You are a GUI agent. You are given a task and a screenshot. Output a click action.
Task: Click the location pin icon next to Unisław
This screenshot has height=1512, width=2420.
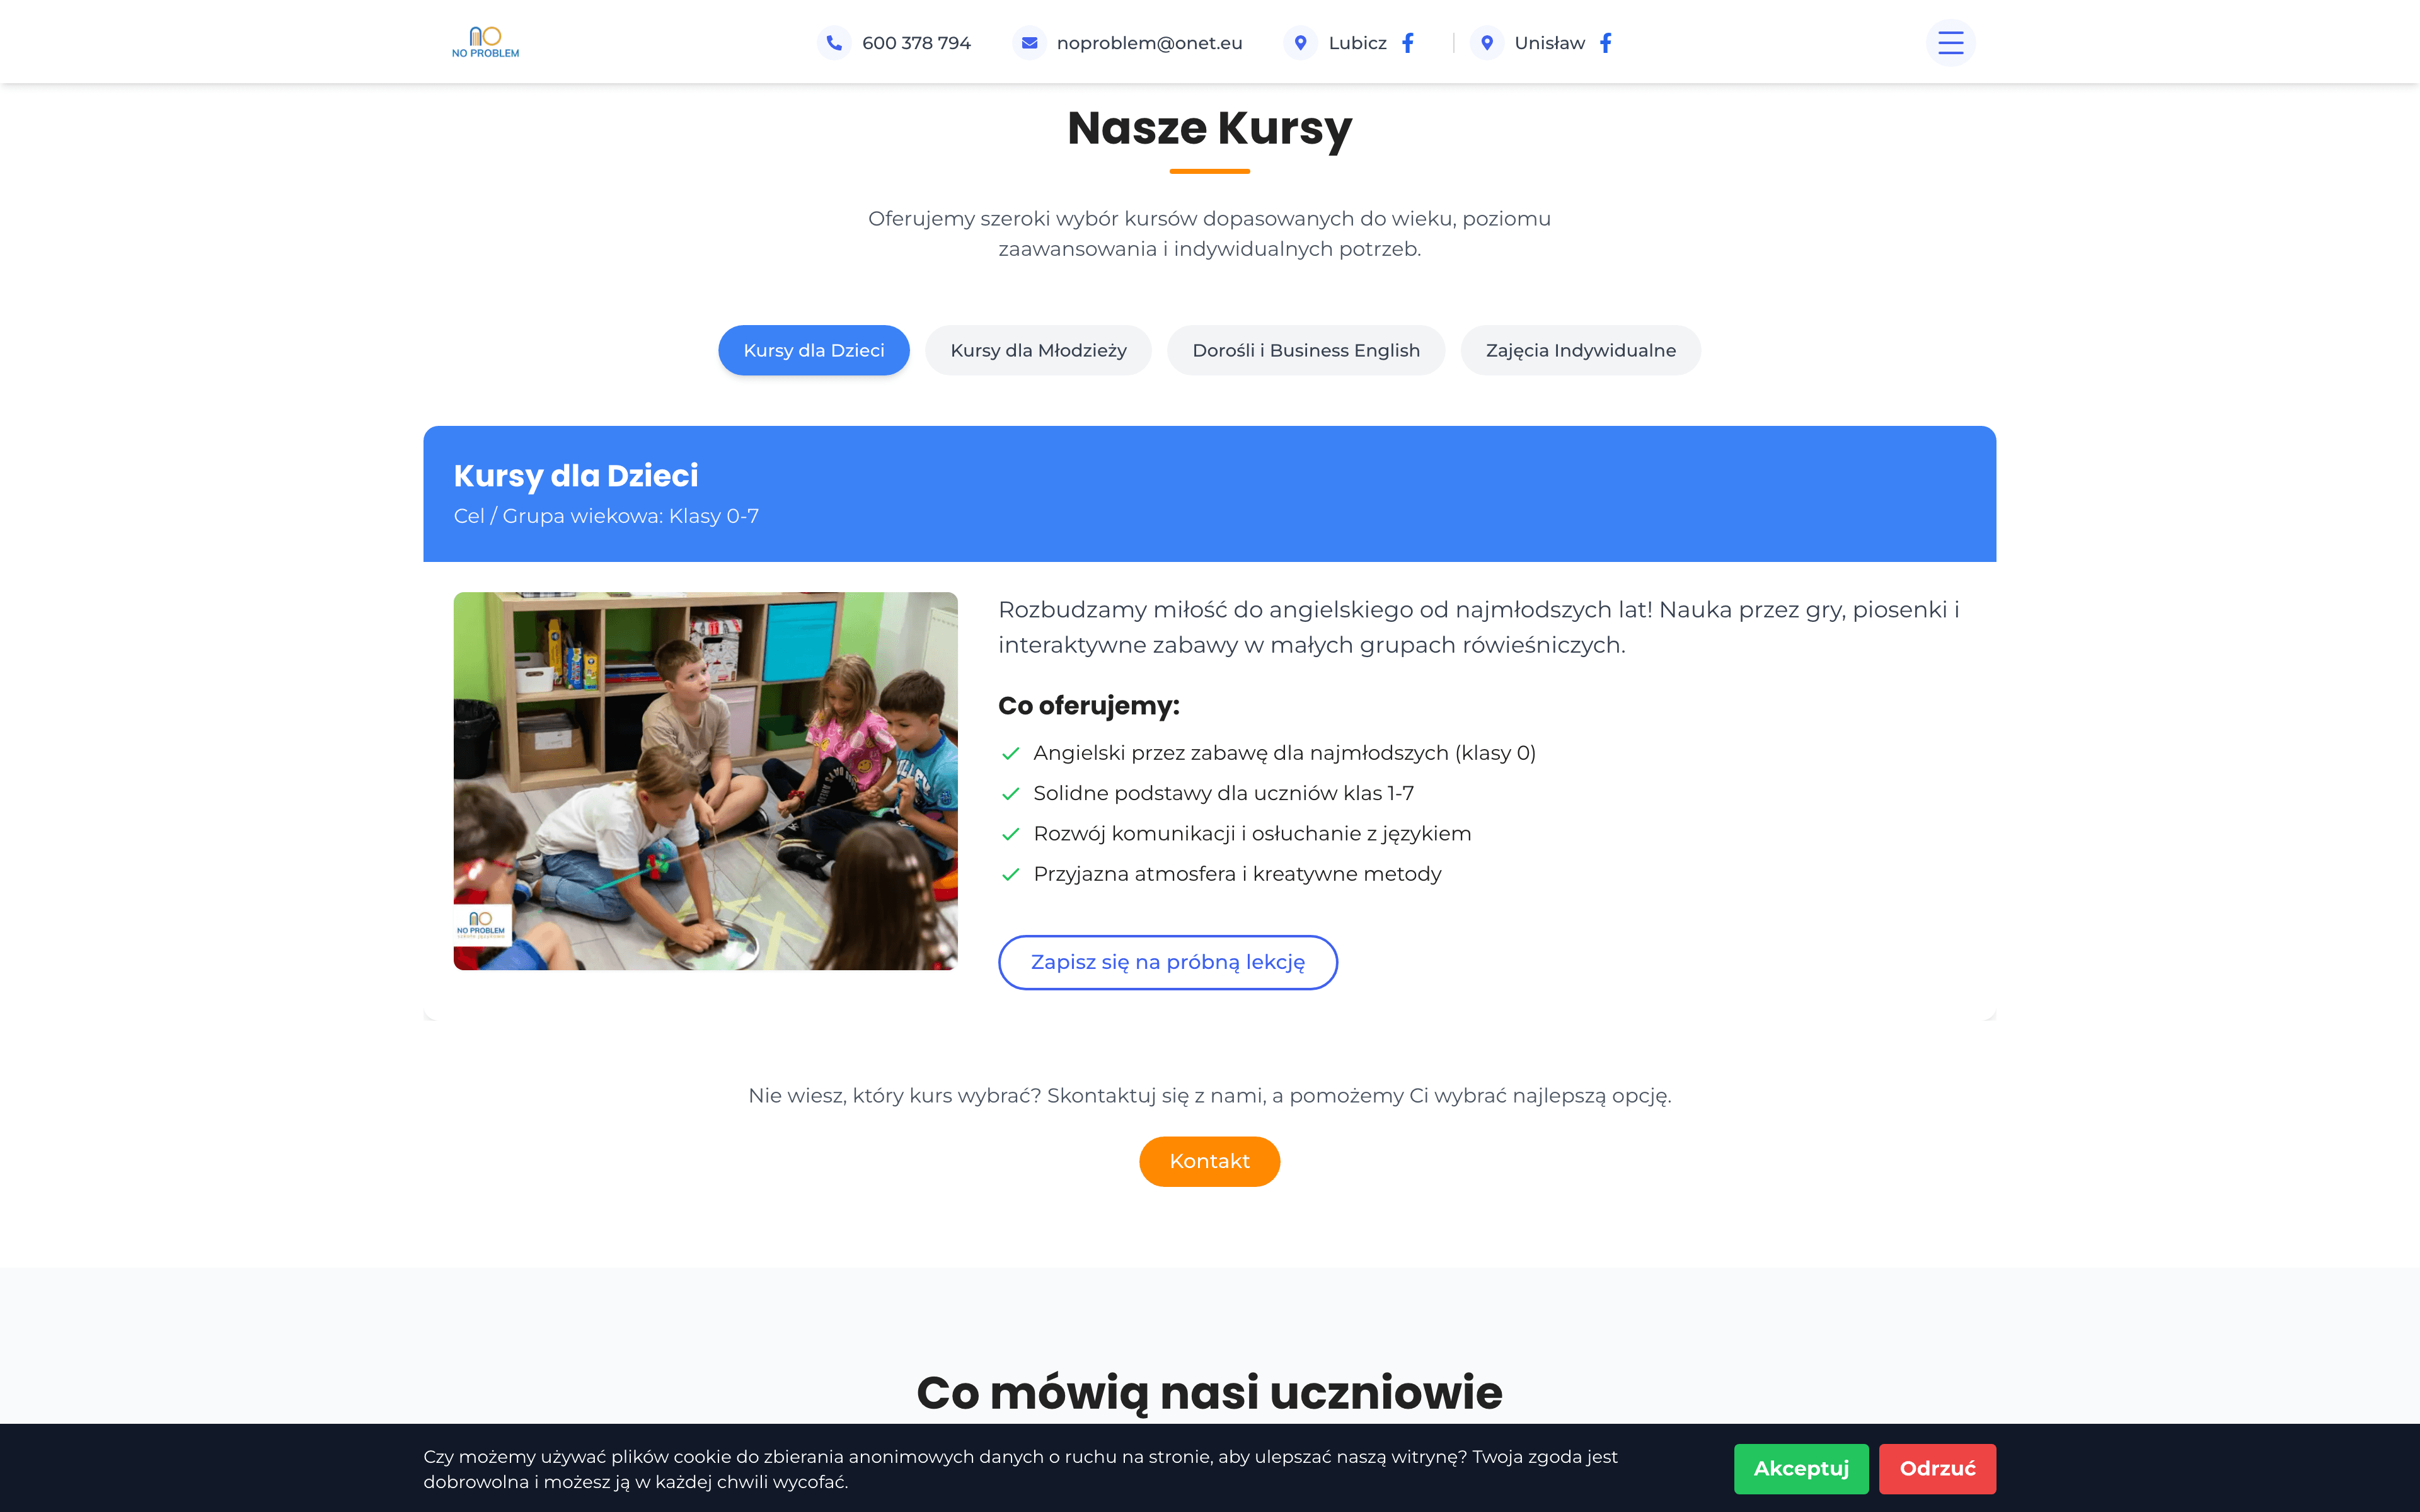pos(1487,43)
